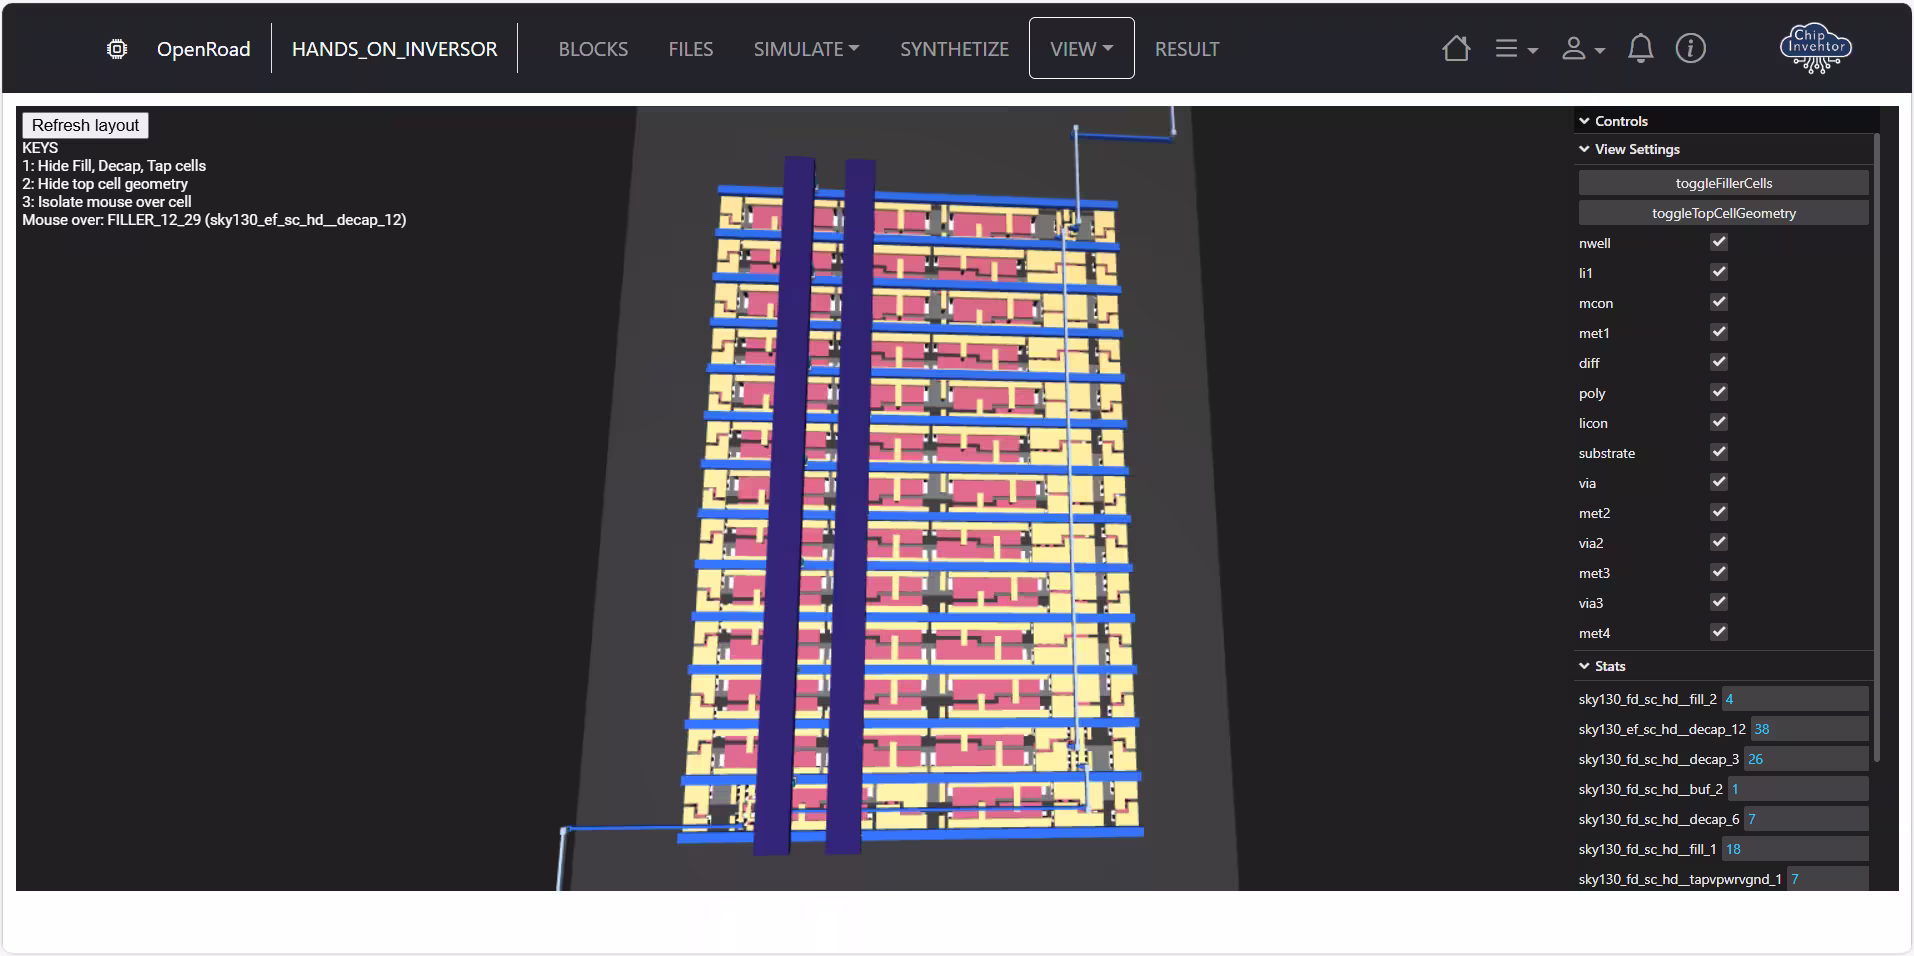Disable the poly layer checkbox
Viewport: 1914px width, 956px height.
pos(1718,392)
